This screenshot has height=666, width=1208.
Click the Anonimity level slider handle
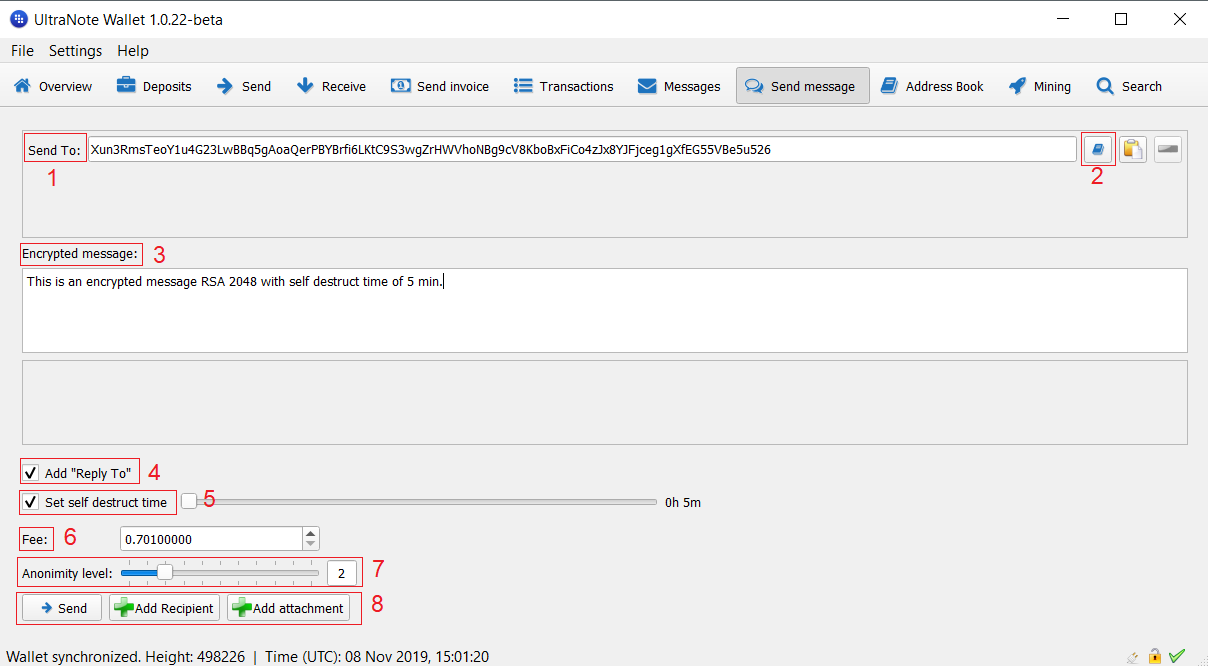click(165, 572)
